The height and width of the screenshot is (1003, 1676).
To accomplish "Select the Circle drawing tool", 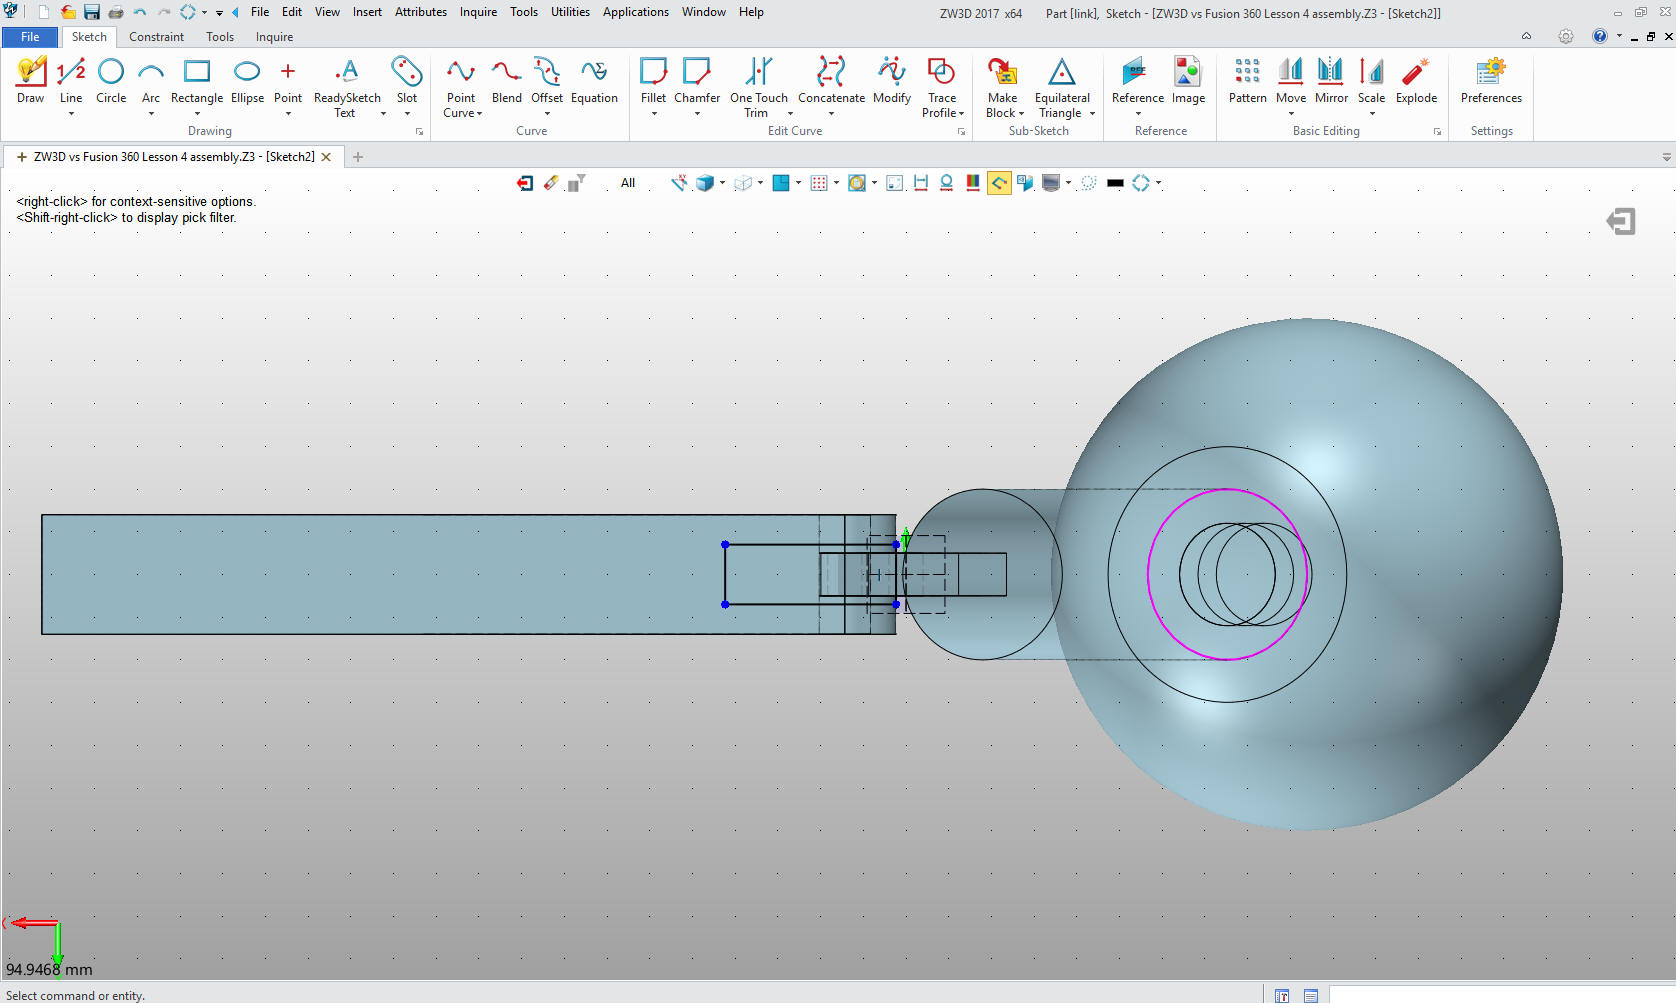I will (x=111, y=80).
